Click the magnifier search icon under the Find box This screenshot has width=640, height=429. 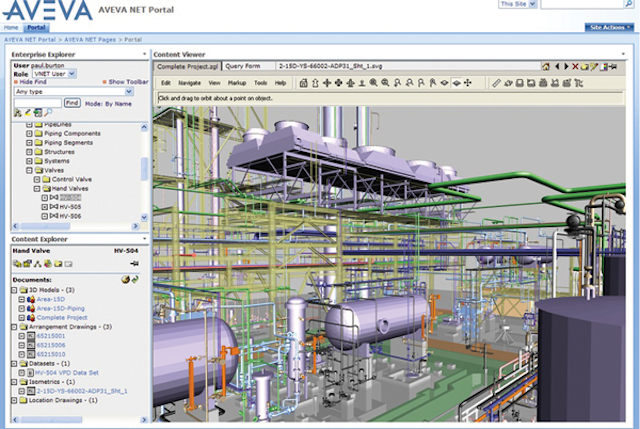coord(48,112)
